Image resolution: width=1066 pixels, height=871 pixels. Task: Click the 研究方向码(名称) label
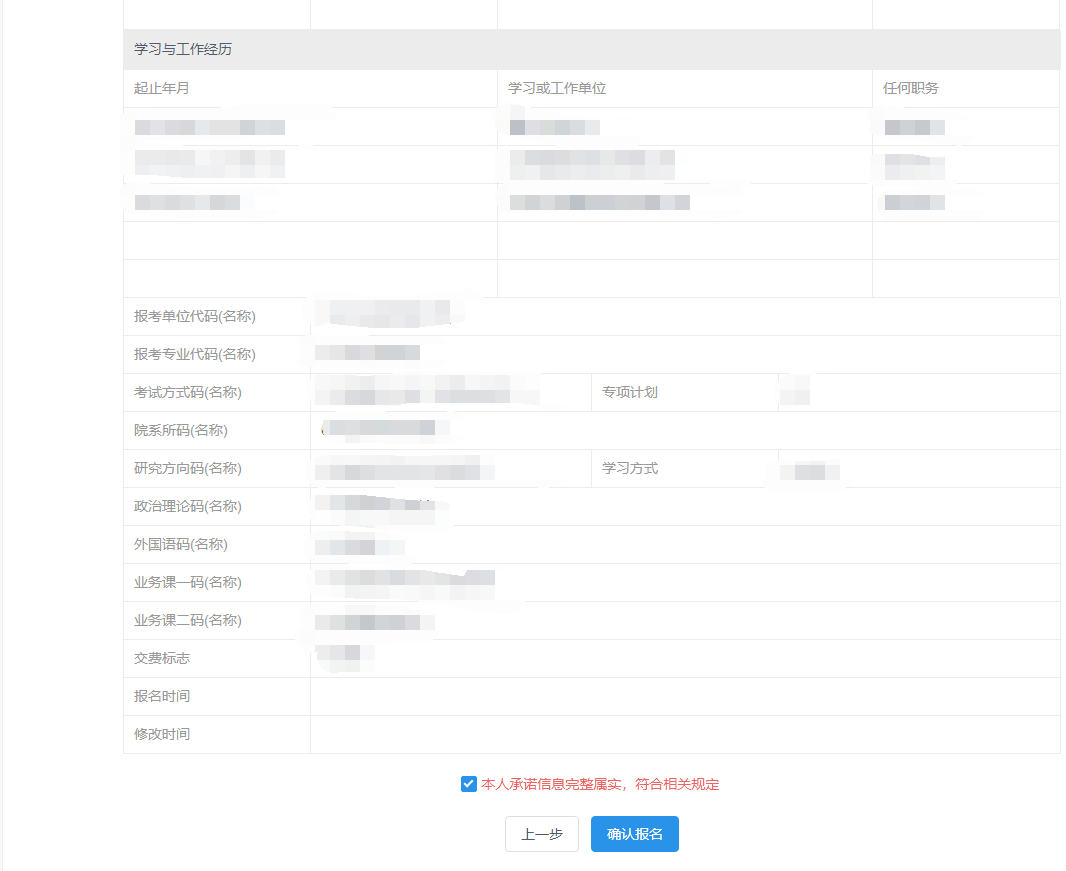coord(188,468)
